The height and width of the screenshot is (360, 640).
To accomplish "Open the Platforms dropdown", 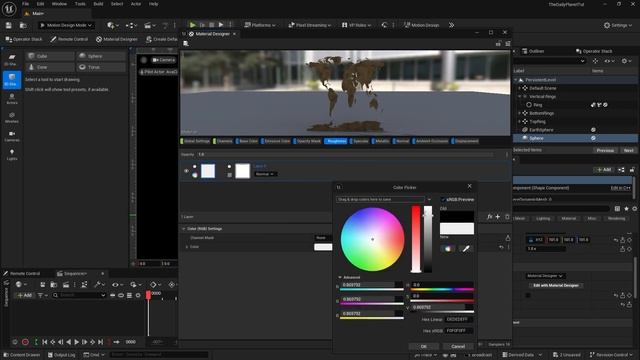I will [x=260, y=25].
